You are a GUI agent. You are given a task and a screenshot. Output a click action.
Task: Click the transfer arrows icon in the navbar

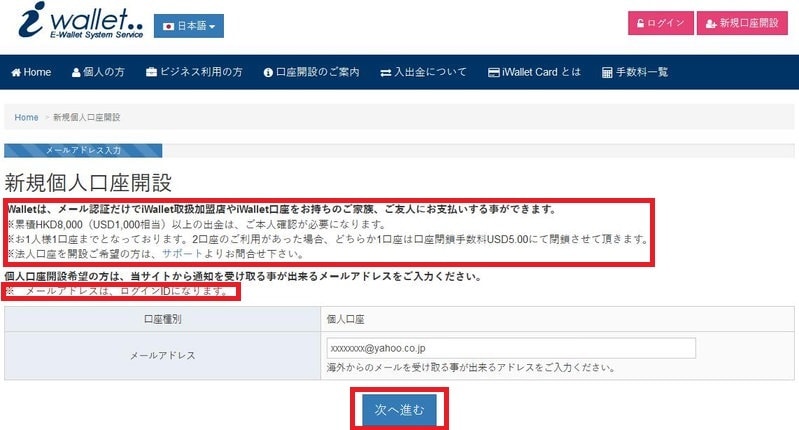386,73
